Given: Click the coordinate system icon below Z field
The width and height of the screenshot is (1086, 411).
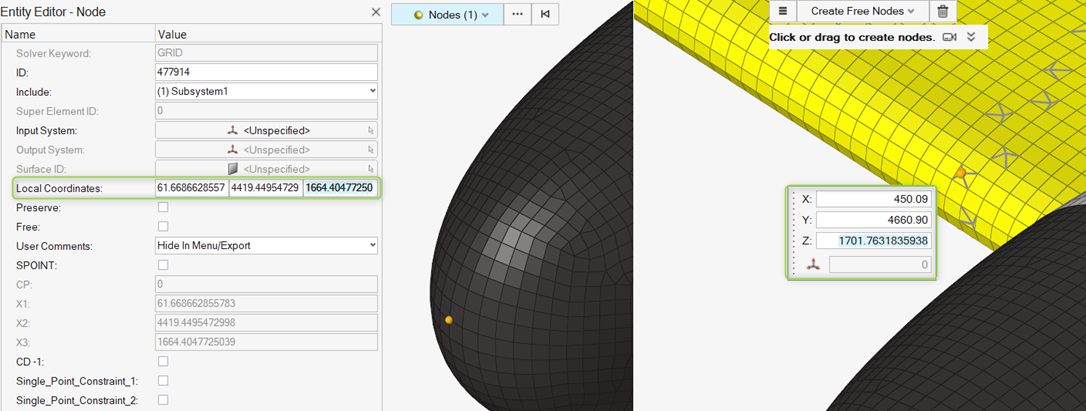Looking at the screenshot, I should (x=813, y=265).
